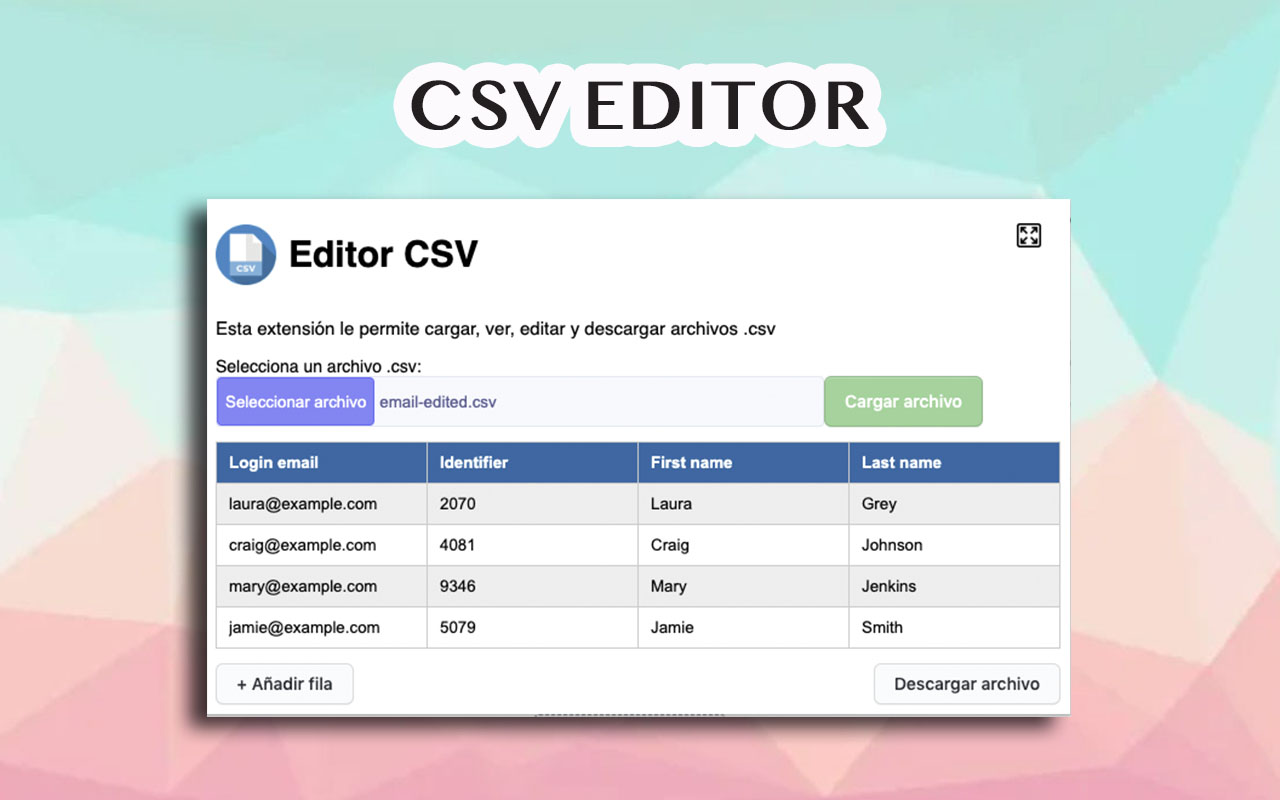Edit the last name cell Johnson
This screenshot has width=1280, height=800.
pyautogui.click(x=954, y=545)
